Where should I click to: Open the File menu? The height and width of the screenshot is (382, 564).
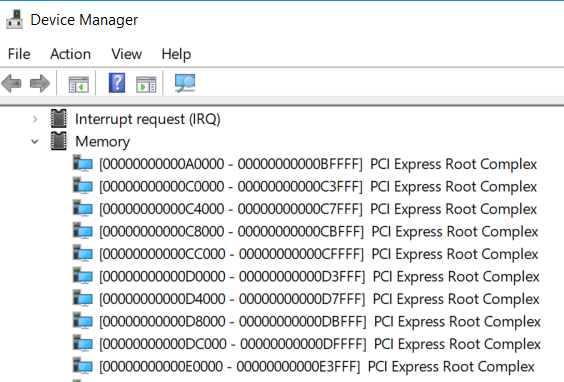(19, 54)
